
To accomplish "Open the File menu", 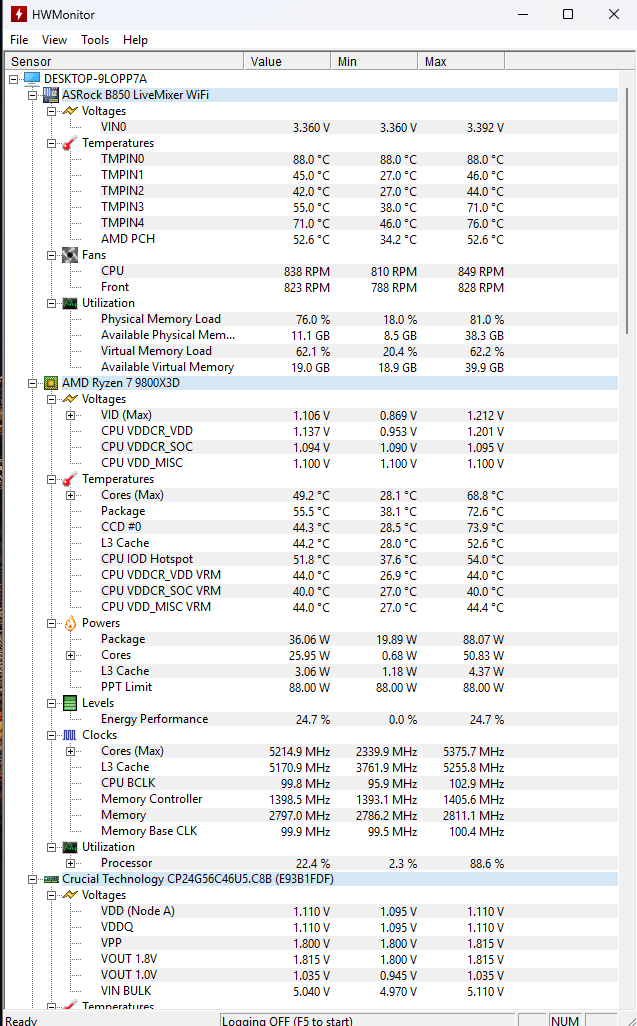I will 19,40.
